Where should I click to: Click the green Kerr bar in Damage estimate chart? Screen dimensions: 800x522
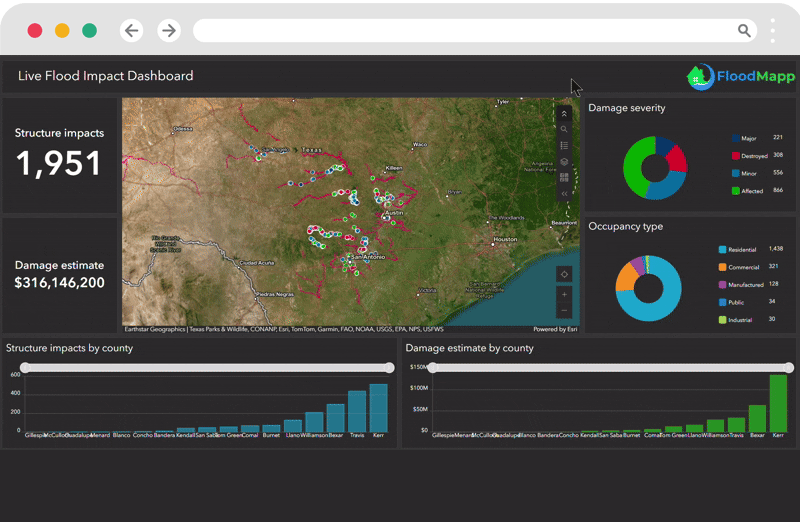pyautogui.click(x=778, y=404)
